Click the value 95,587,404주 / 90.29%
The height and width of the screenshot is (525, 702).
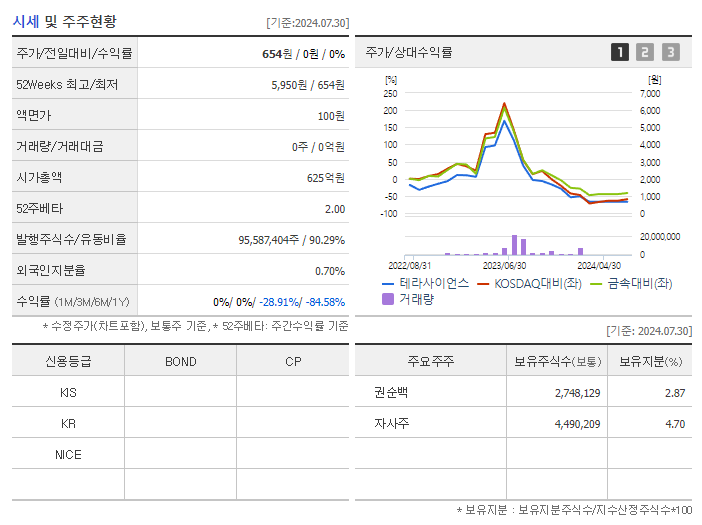(x=291, y=240)
